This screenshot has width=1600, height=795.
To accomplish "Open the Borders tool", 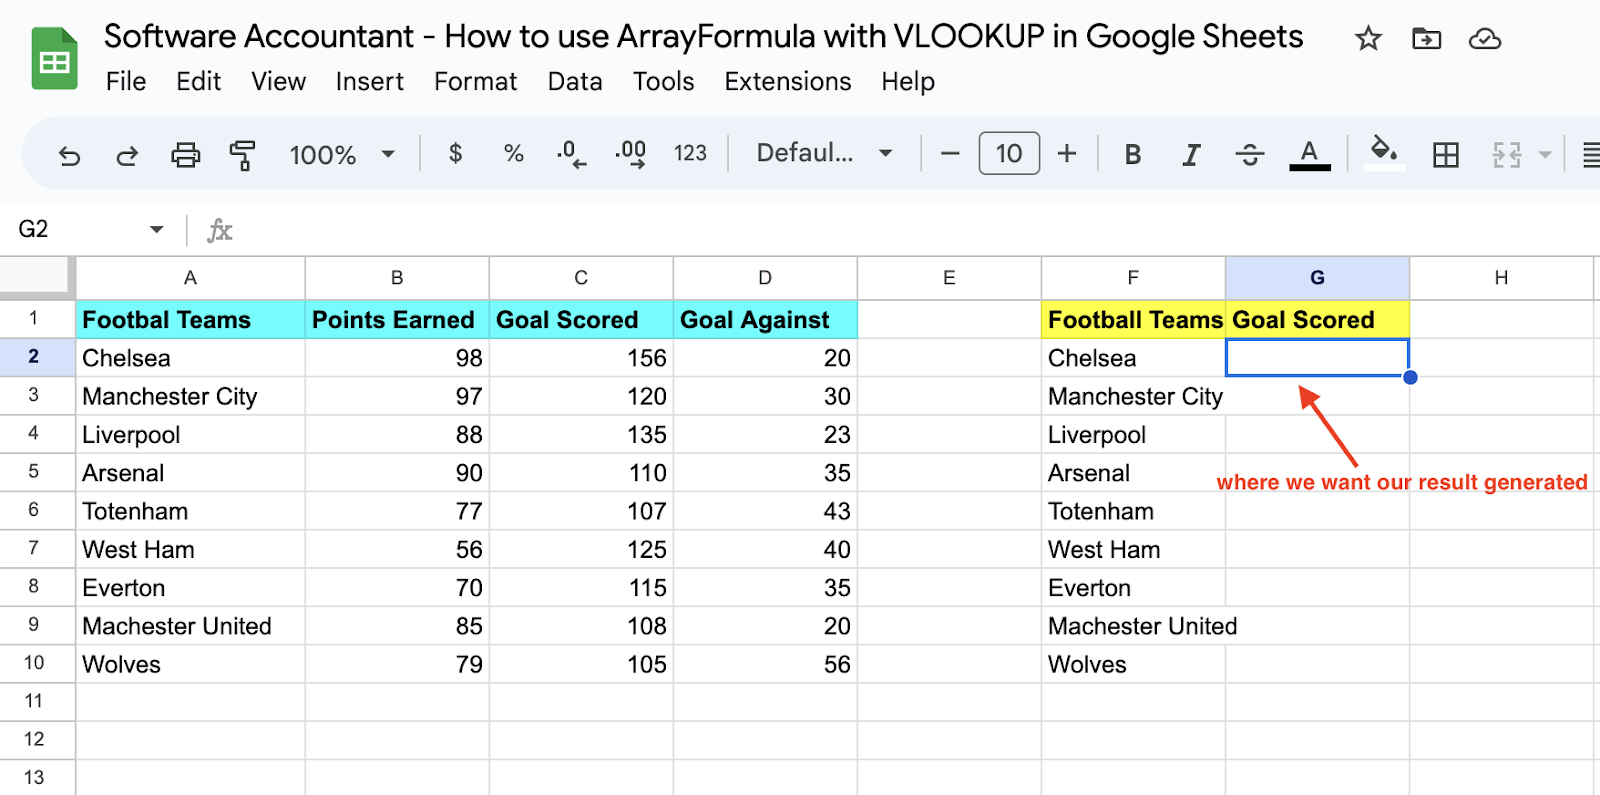I will [x=1445, y=154].
